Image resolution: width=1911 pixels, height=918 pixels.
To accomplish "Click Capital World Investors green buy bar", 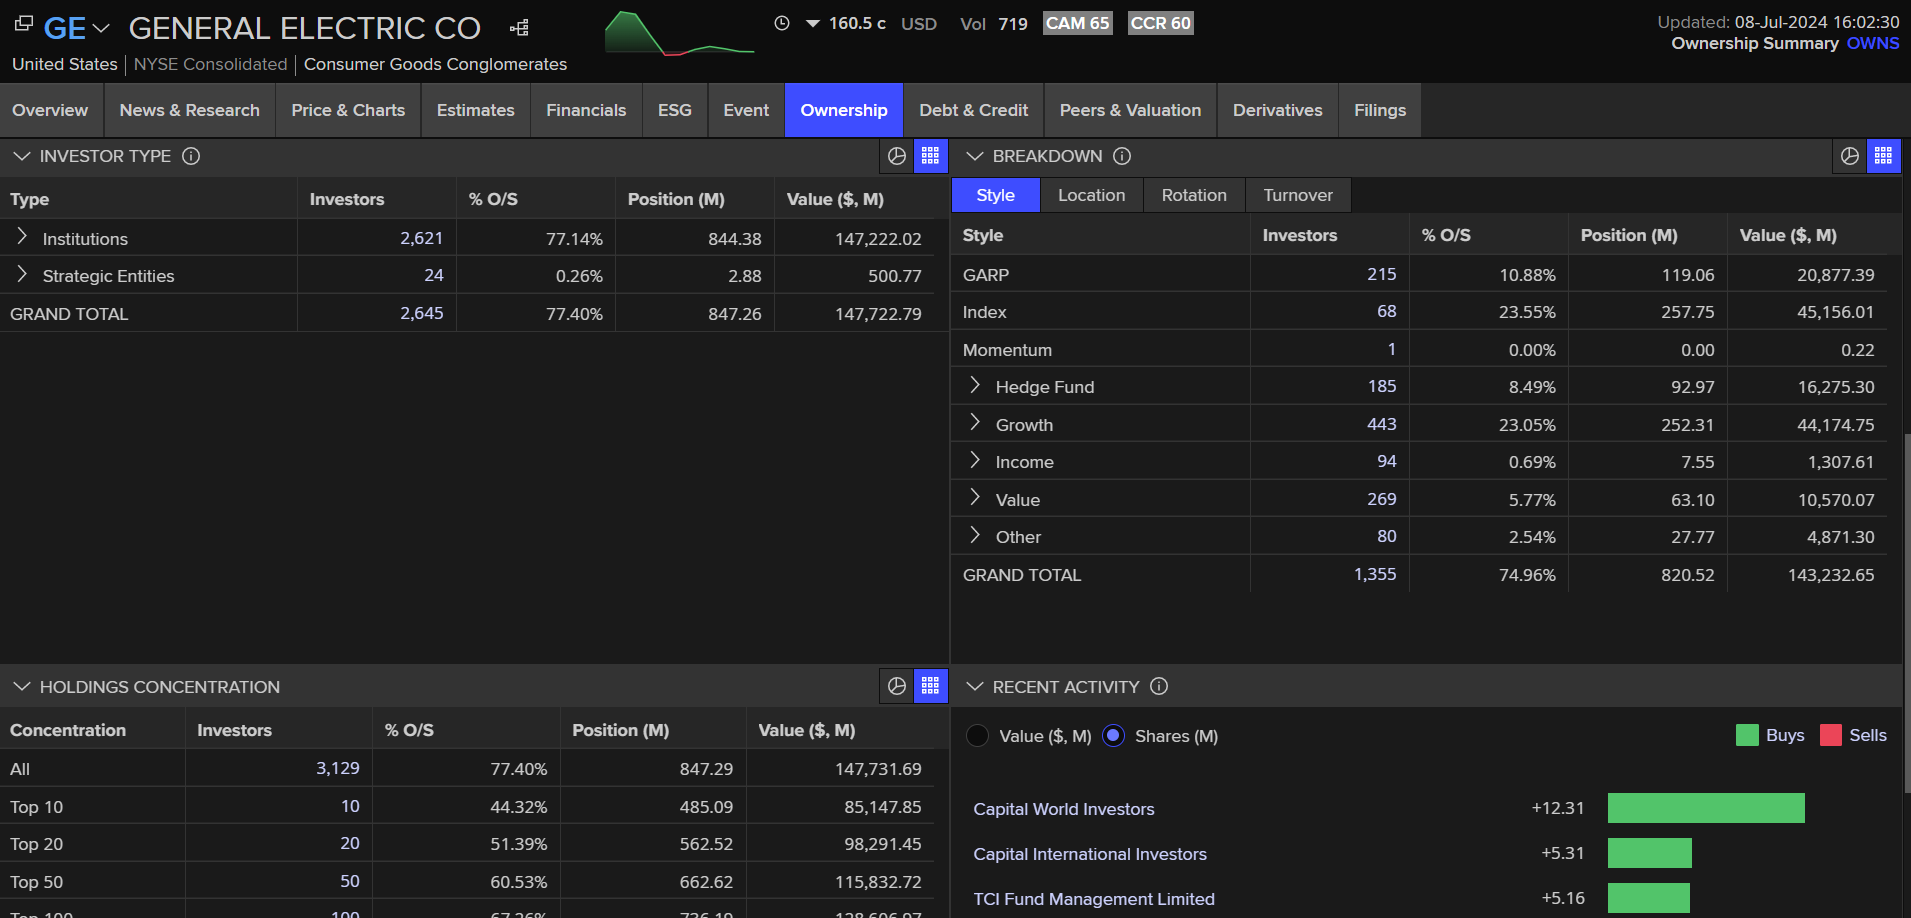I will pyautogui.click(x=1706, y=808).
